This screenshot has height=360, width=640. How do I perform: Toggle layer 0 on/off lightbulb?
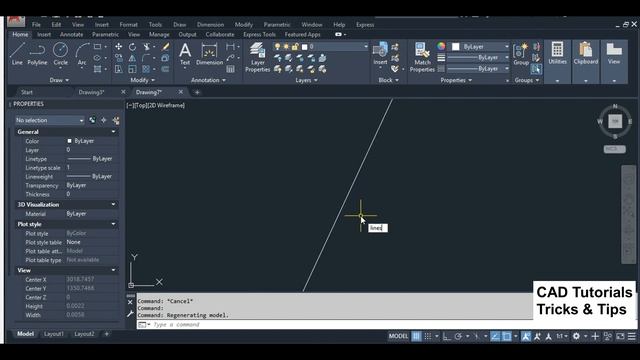tap(277, 47)
